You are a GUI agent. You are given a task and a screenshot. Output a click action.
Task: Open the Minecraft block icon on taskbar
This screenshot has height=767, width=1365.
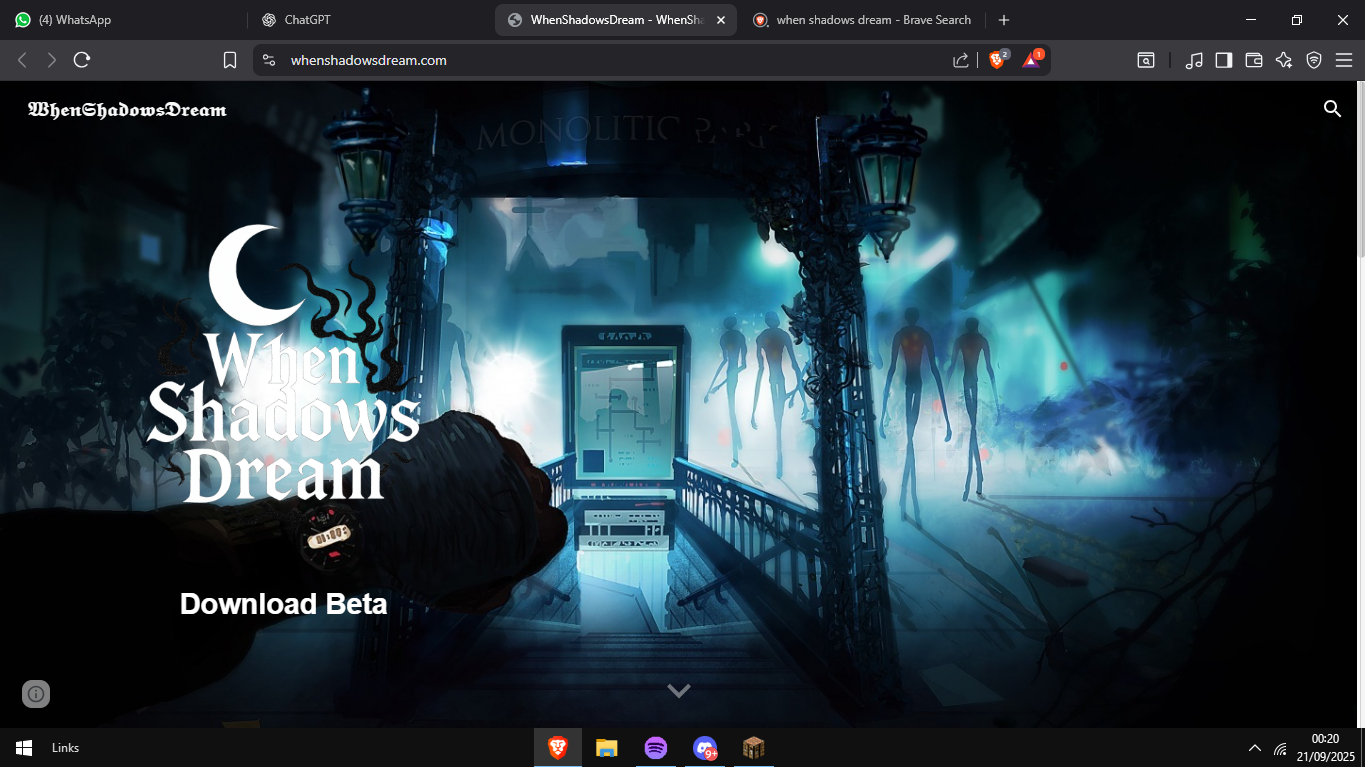753,748
